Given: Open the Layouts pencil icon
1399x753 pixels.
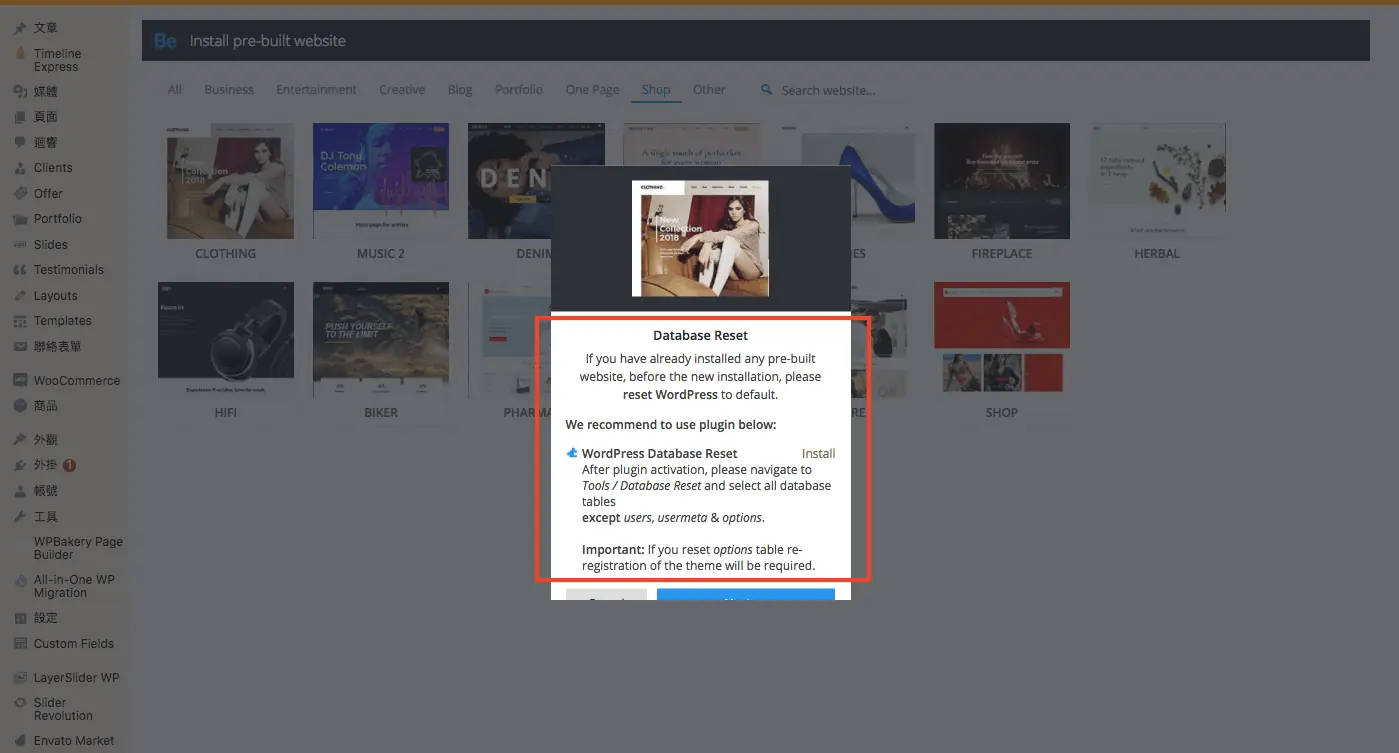Looking at the screenshot, I should 20,296.
